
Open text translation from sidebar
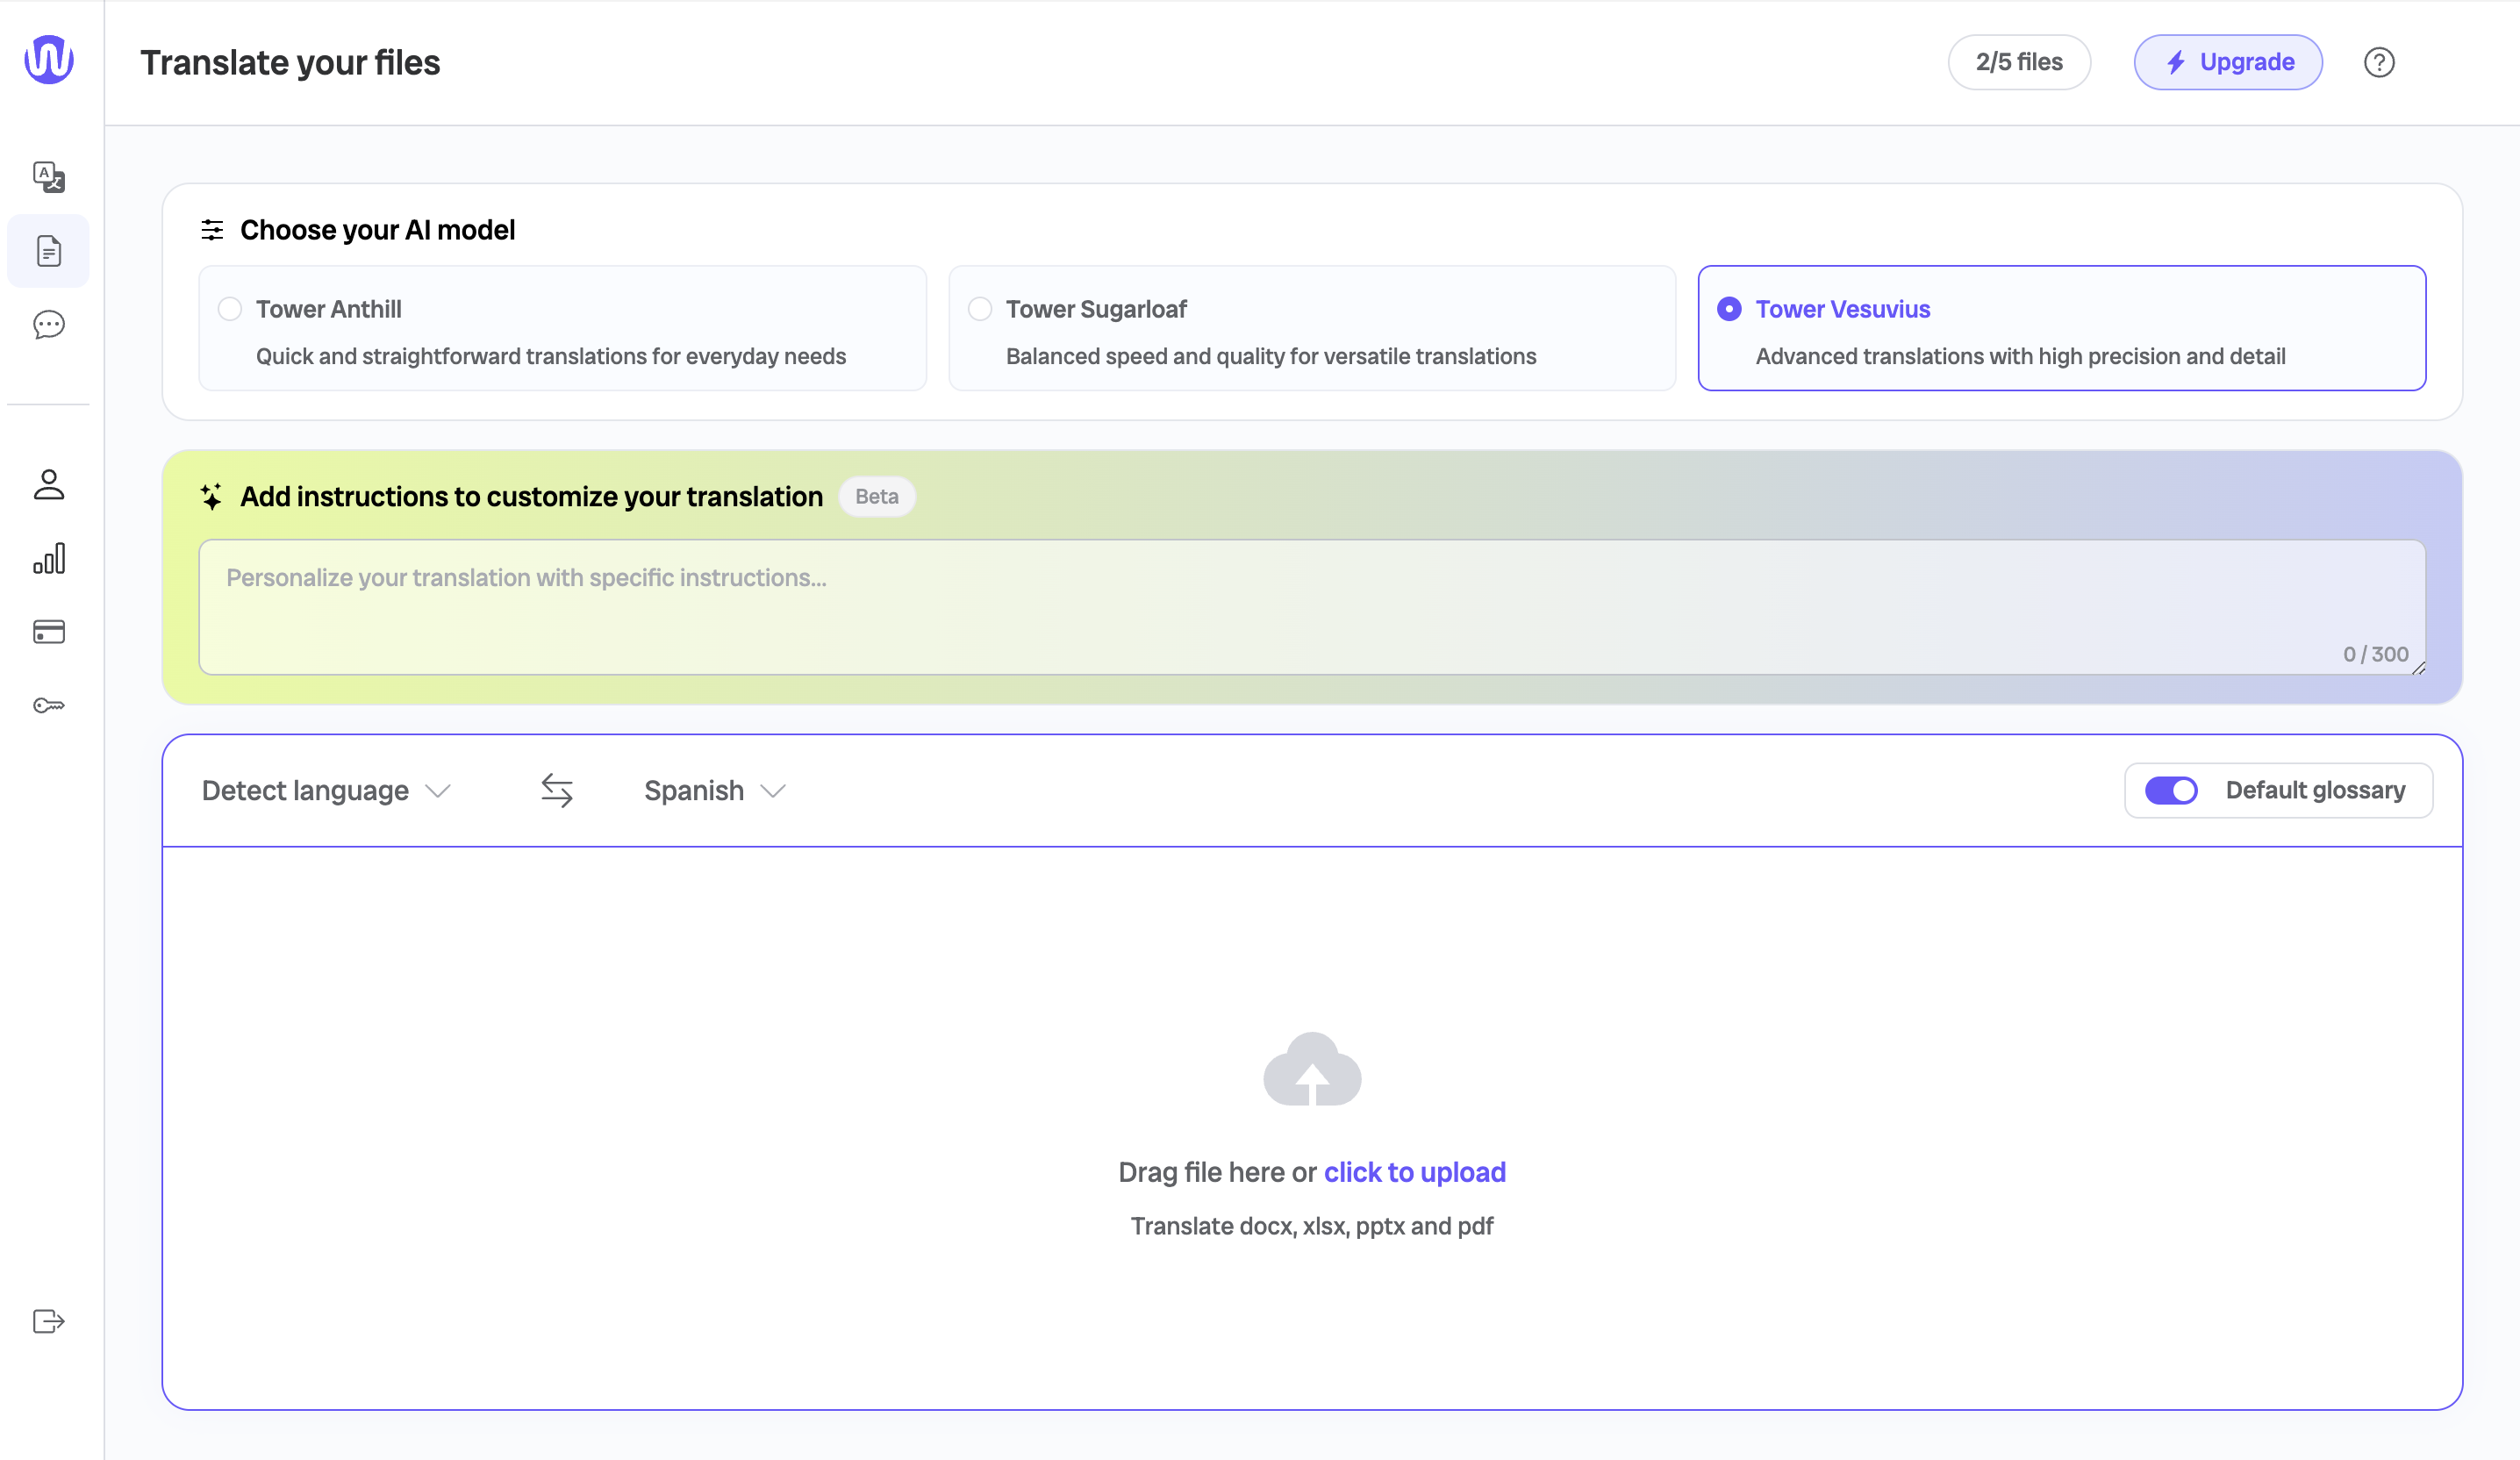[x=48, y=177]
